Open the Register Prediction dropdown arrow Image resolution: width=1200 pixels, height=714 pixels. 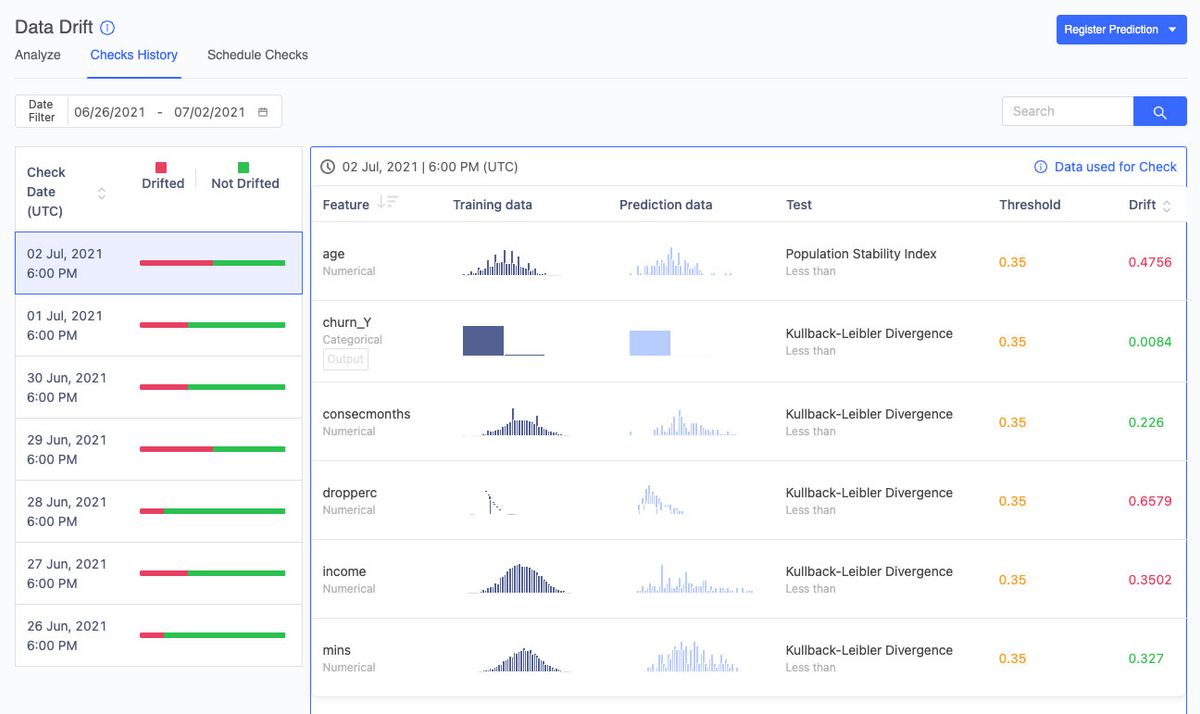(1170, 29)
